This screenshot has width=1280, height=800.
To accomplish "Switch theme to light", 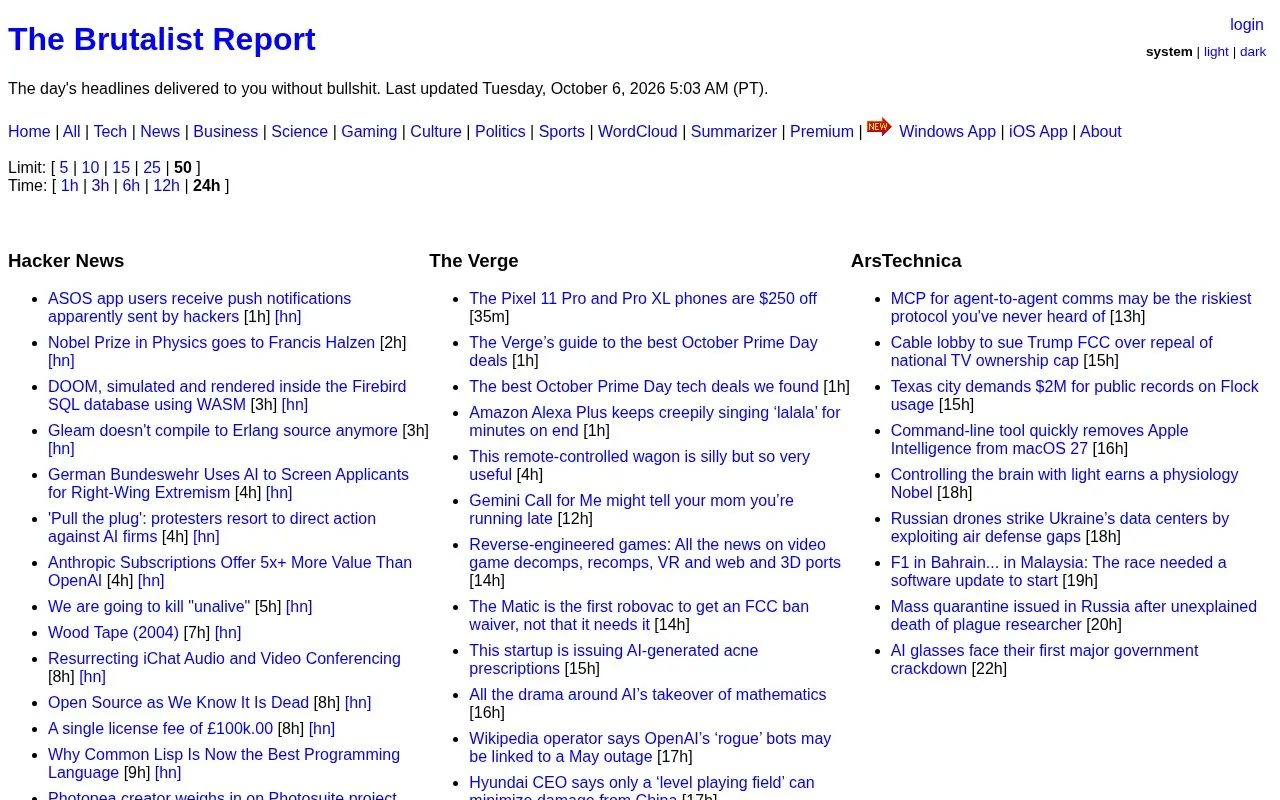I will tap(1216, 52).
